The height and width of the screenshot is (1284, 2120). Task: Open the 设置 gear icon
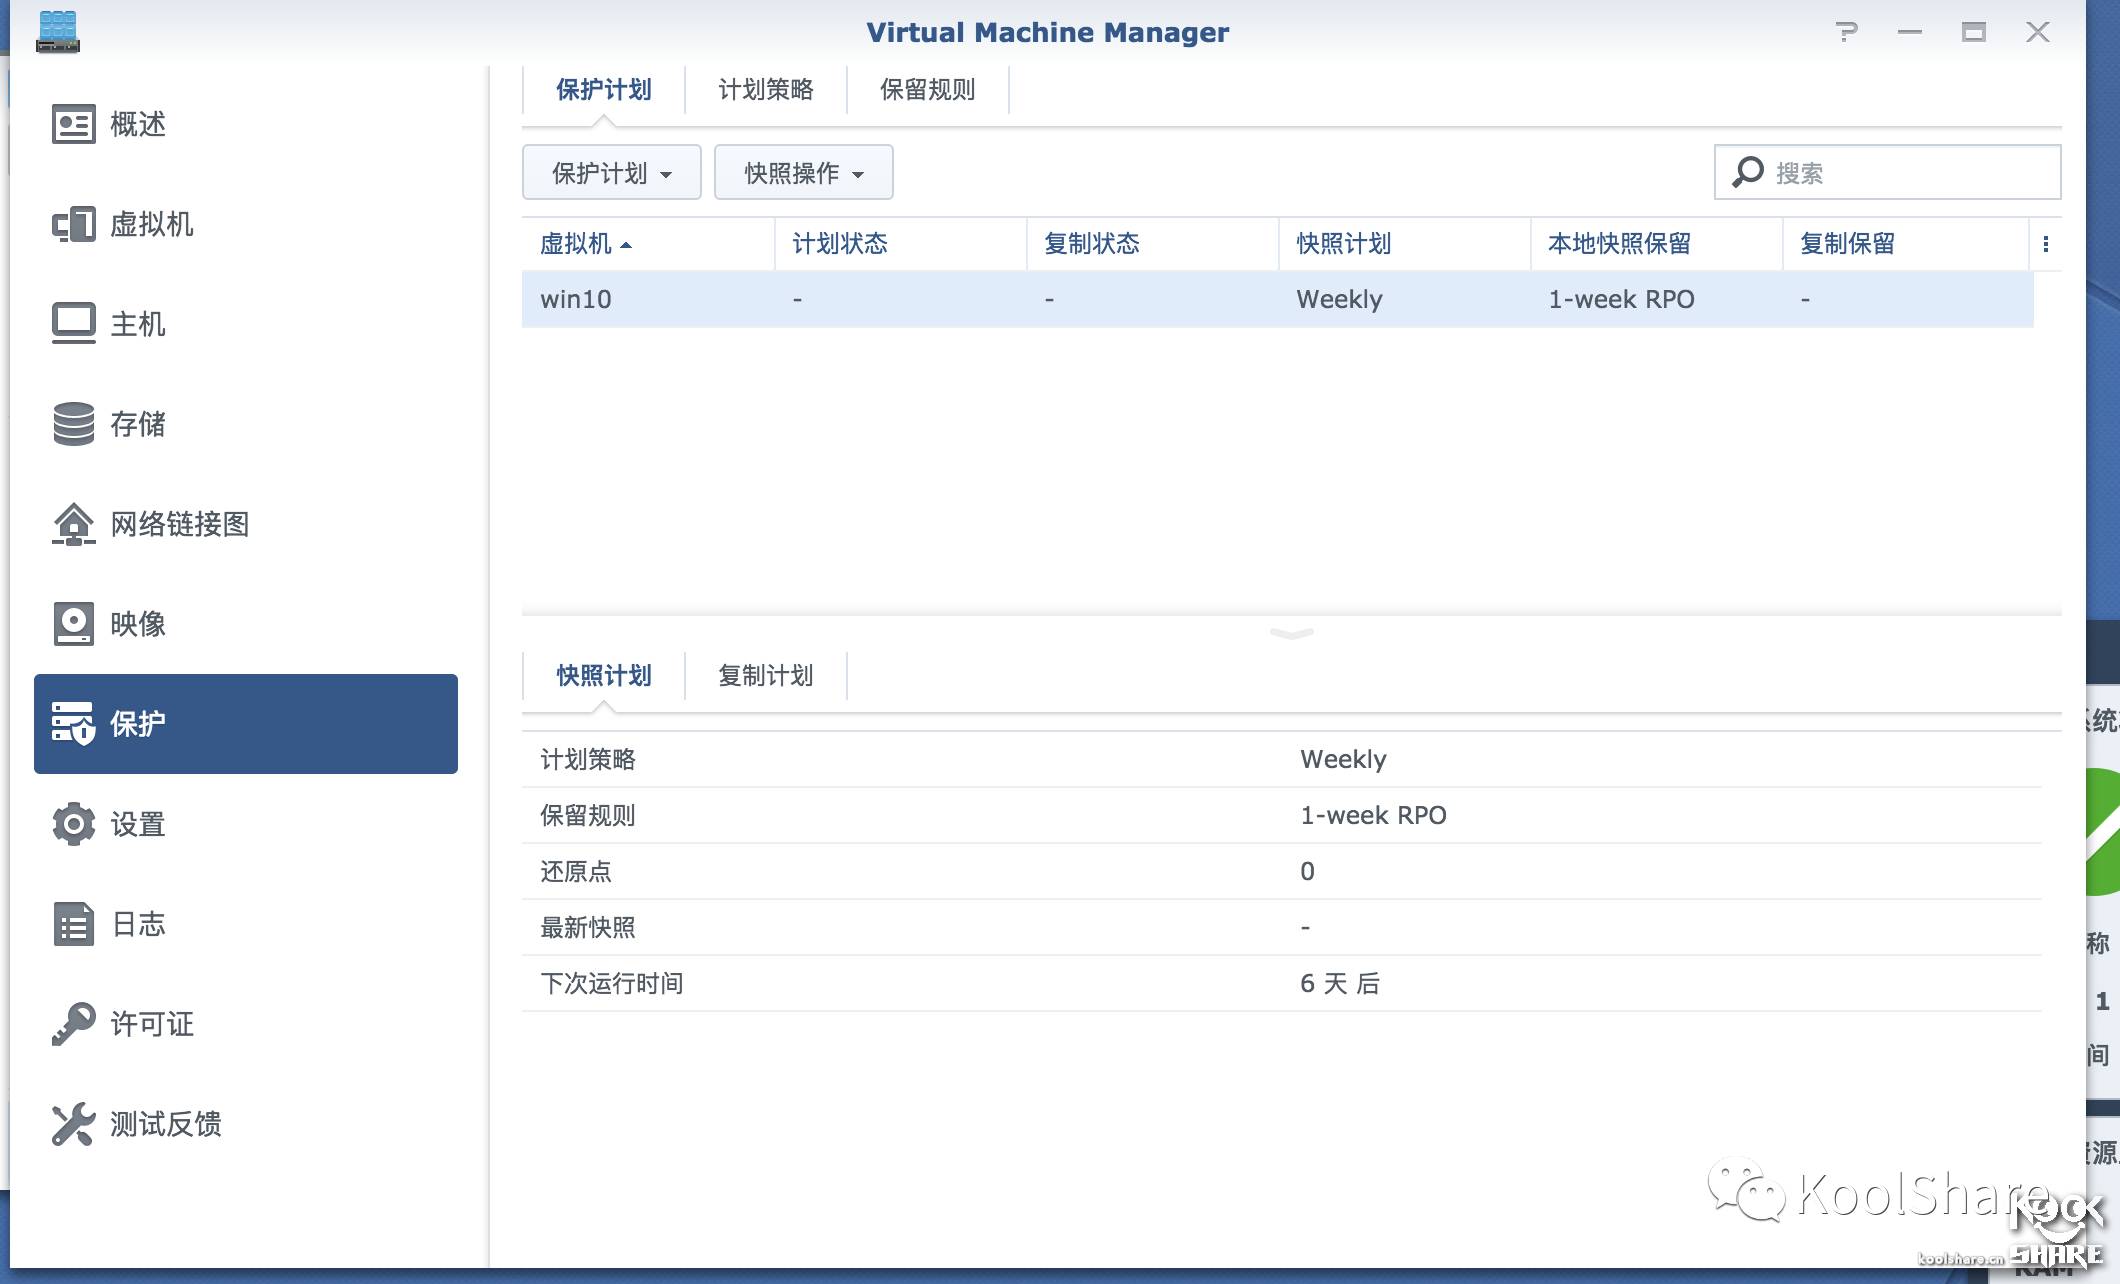click(x=73, y=824)
